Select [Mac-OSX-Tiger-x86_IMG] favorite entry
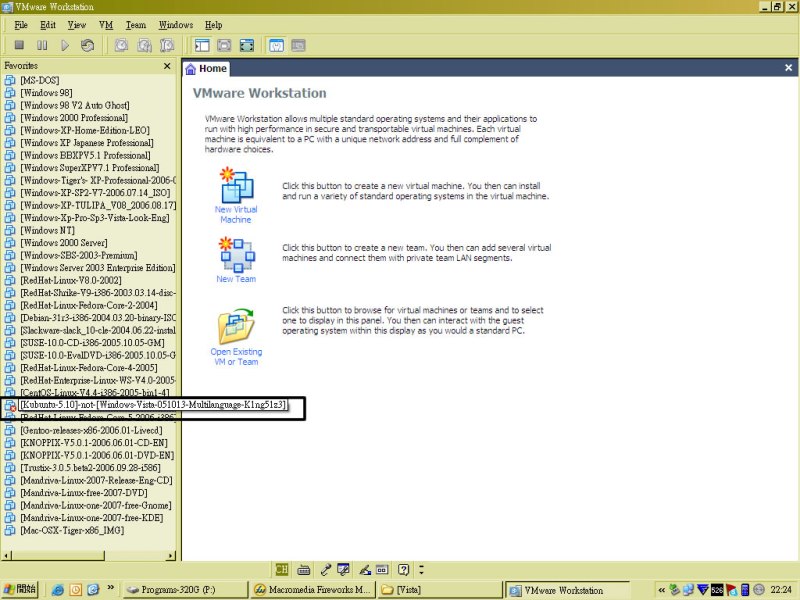Screen dimensions: 800x600 coord(76,531)
